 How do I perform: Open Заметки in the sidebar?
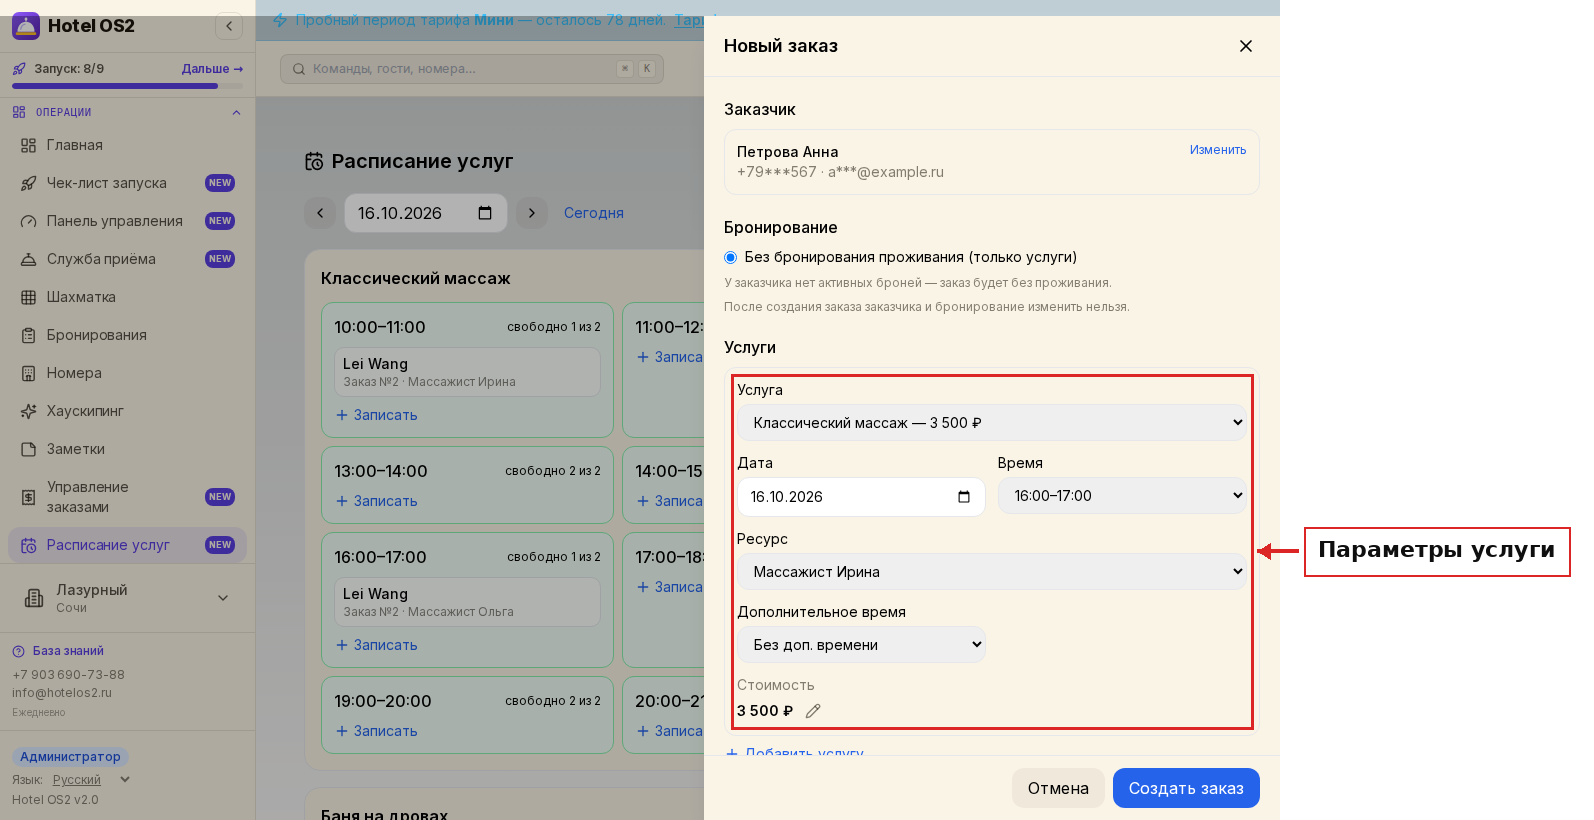click(128, 449)
